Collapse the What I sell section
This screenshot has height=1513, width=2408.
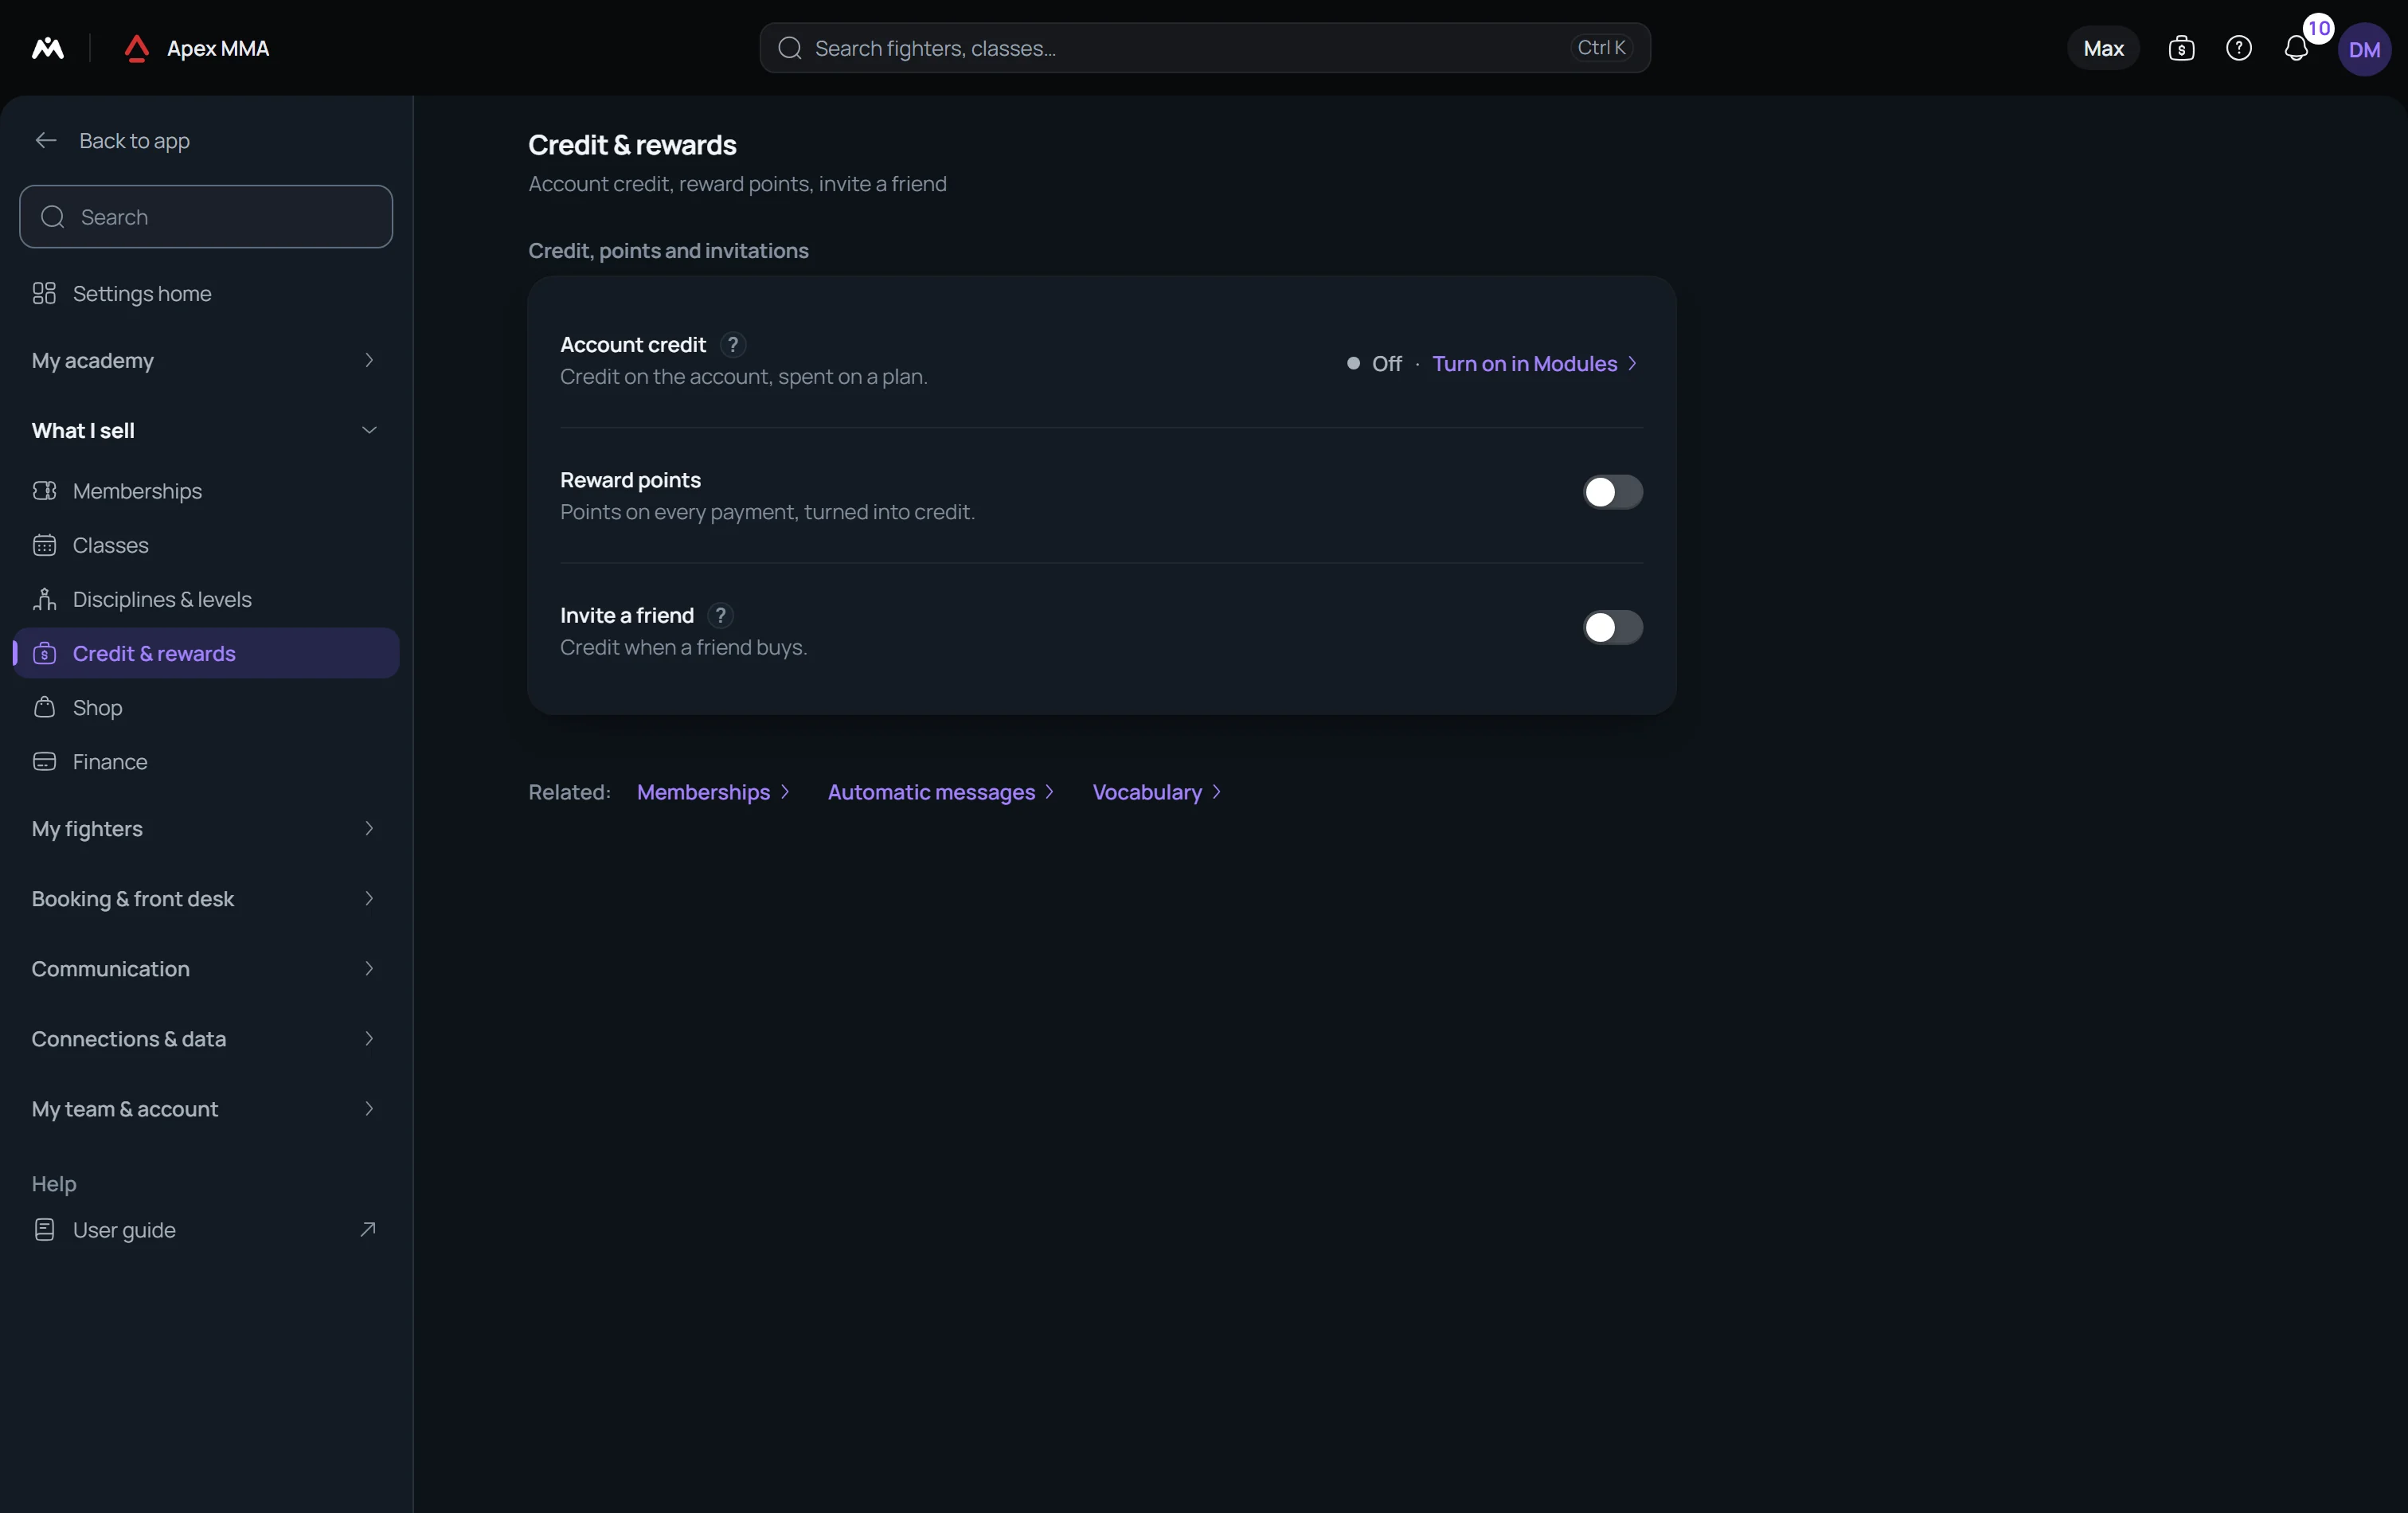point(206,430)
